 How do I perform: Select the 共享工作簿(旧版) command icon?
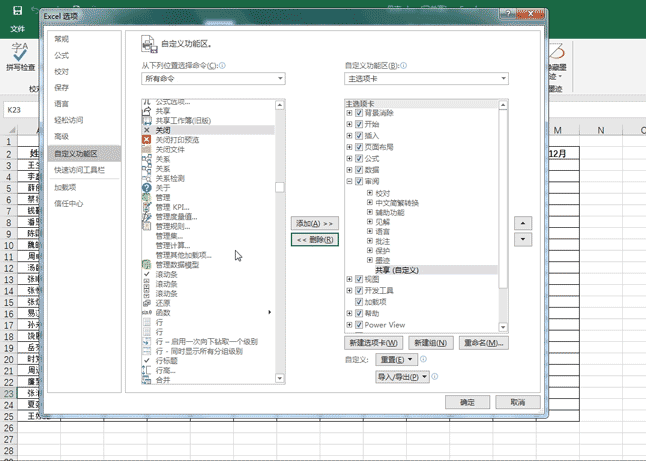click(x=146, y=121)
